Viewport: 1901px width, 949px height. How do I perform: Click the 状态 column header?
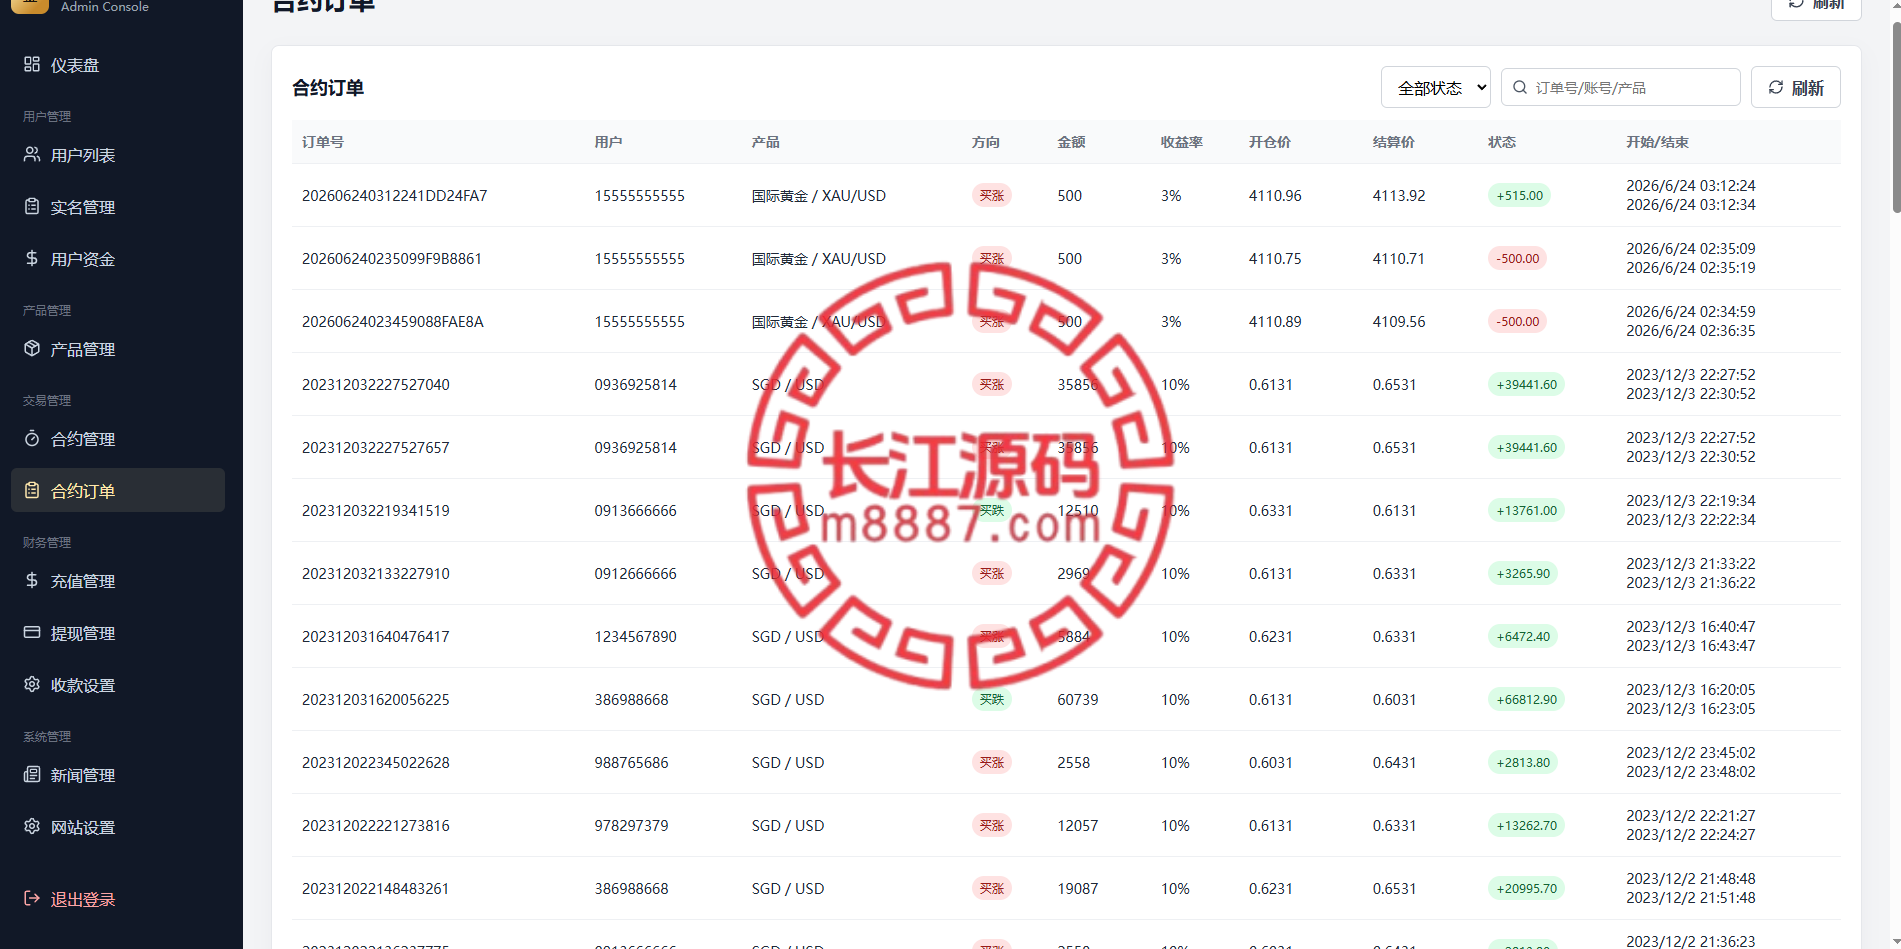[1502, 142]
